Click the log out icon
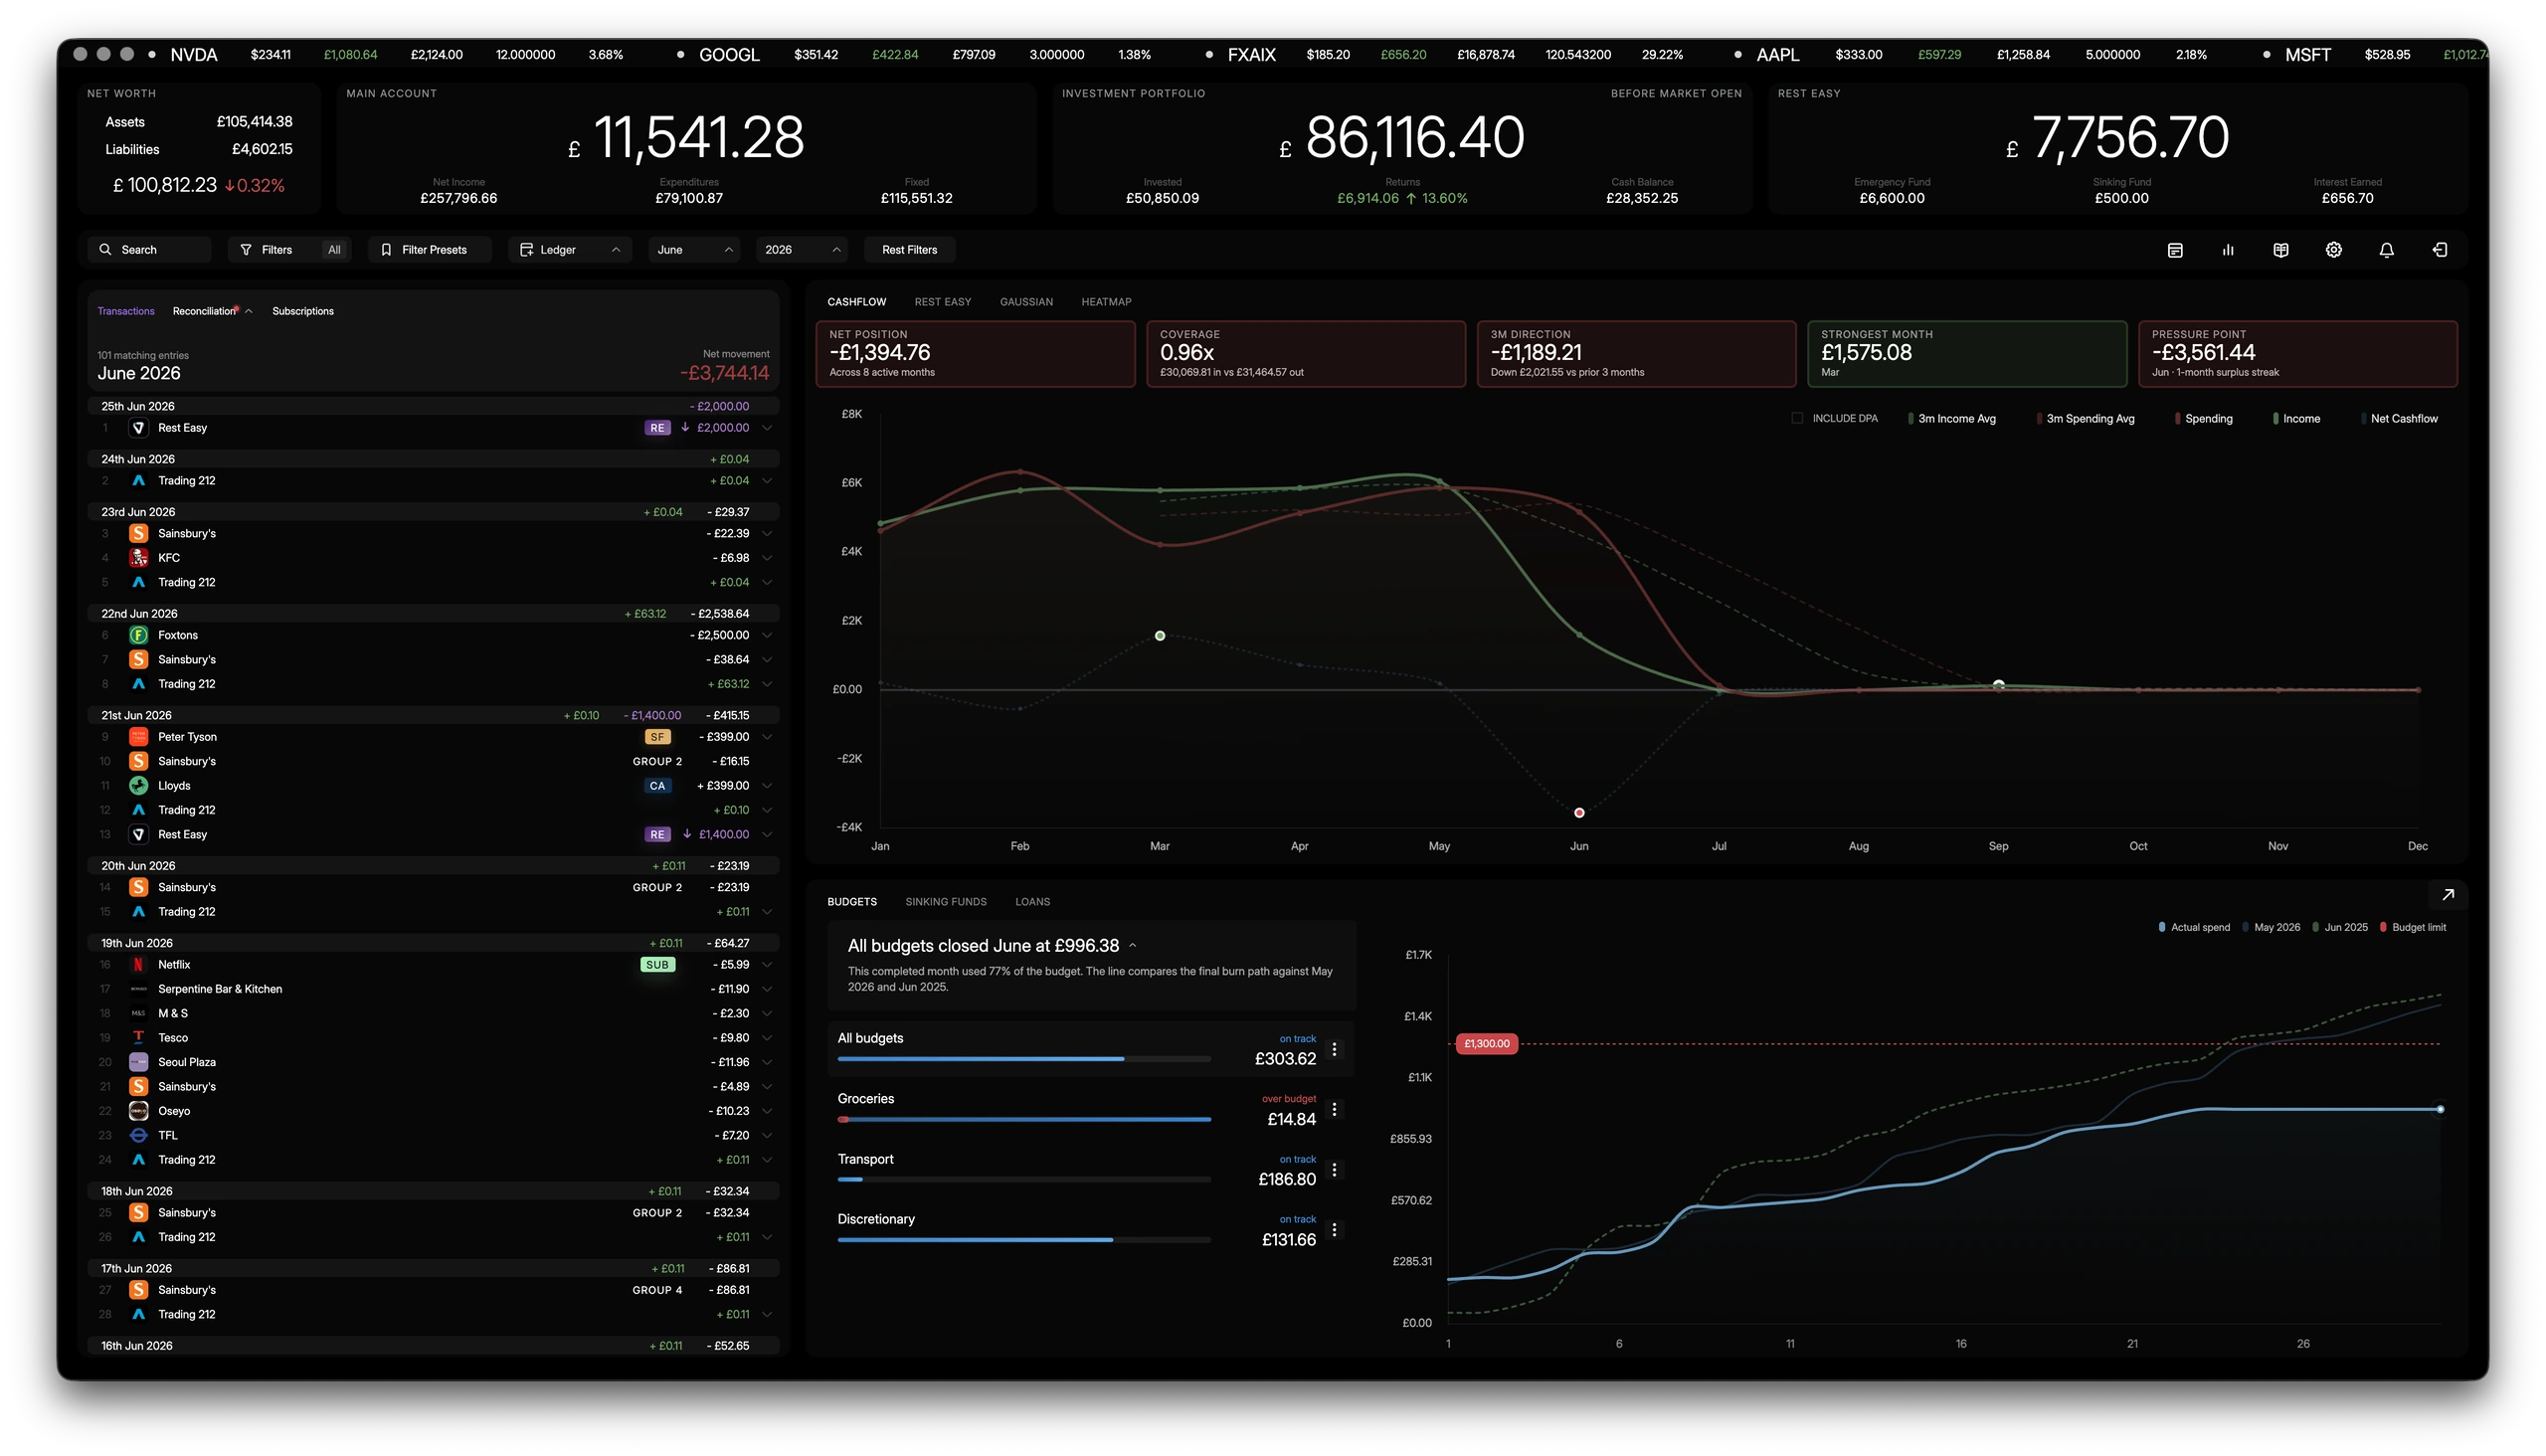 pos(2439,250)
